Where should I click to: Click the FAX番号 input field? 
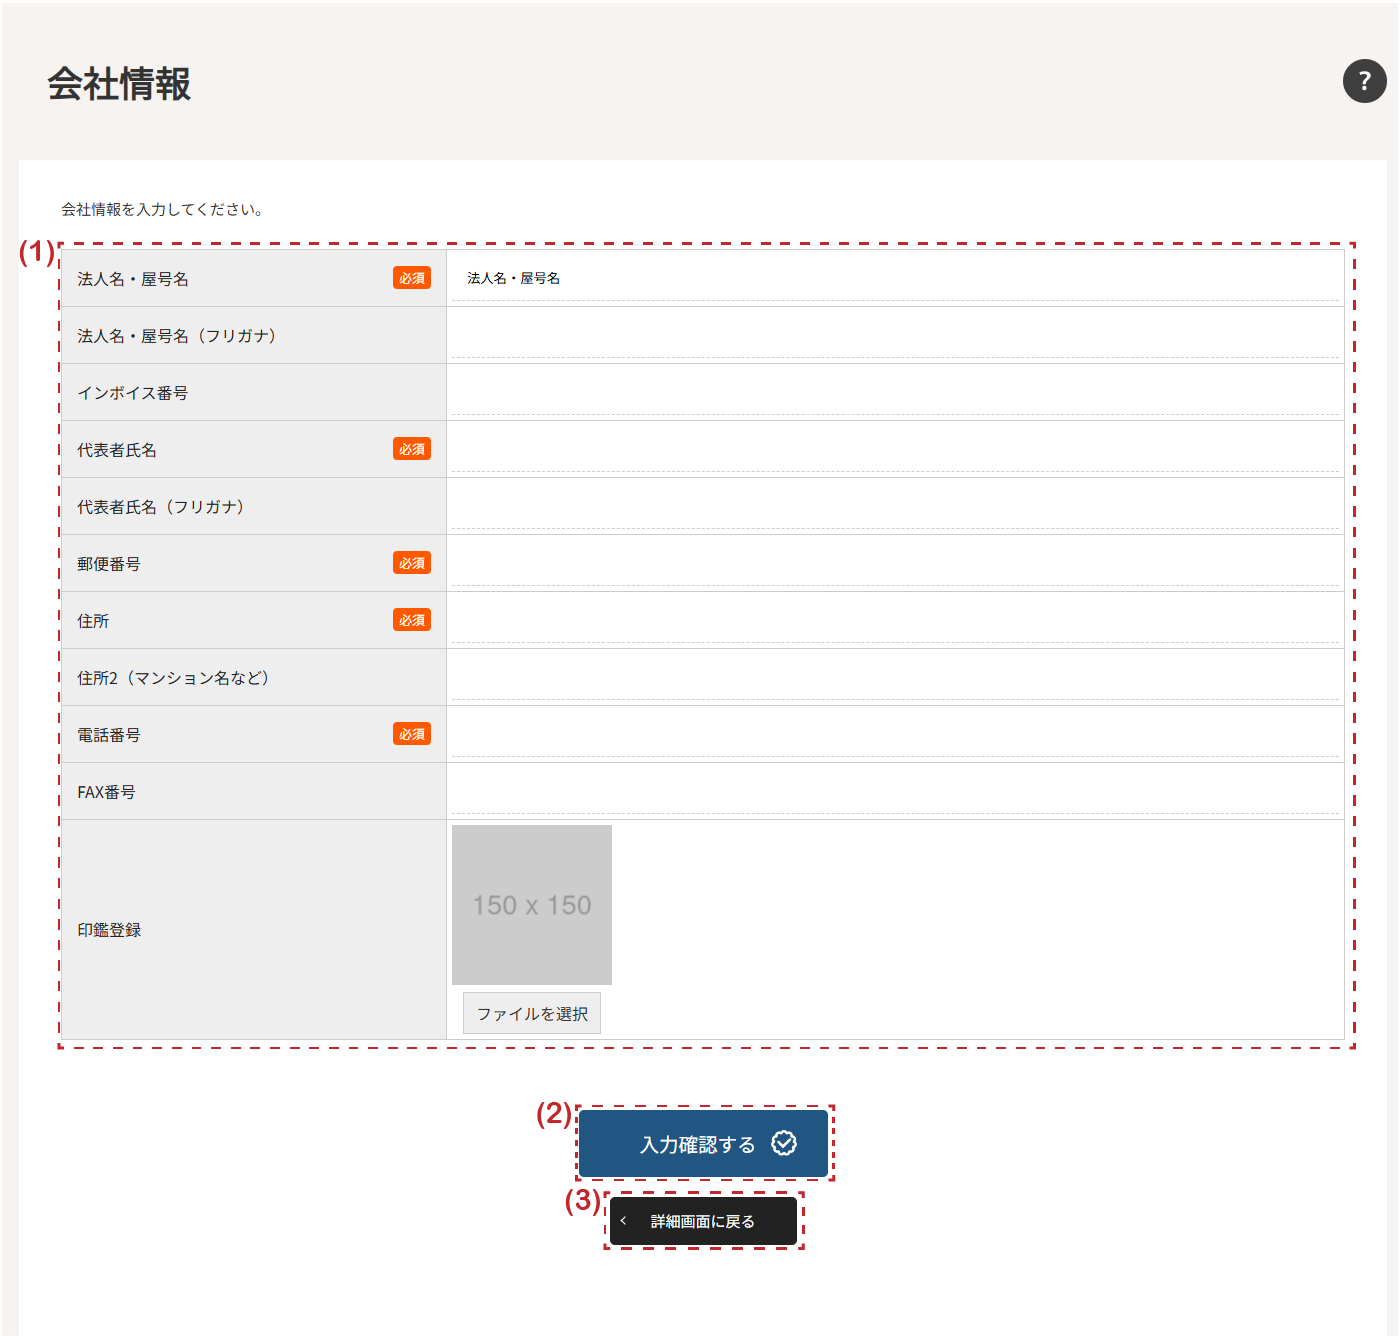(894, 792)
